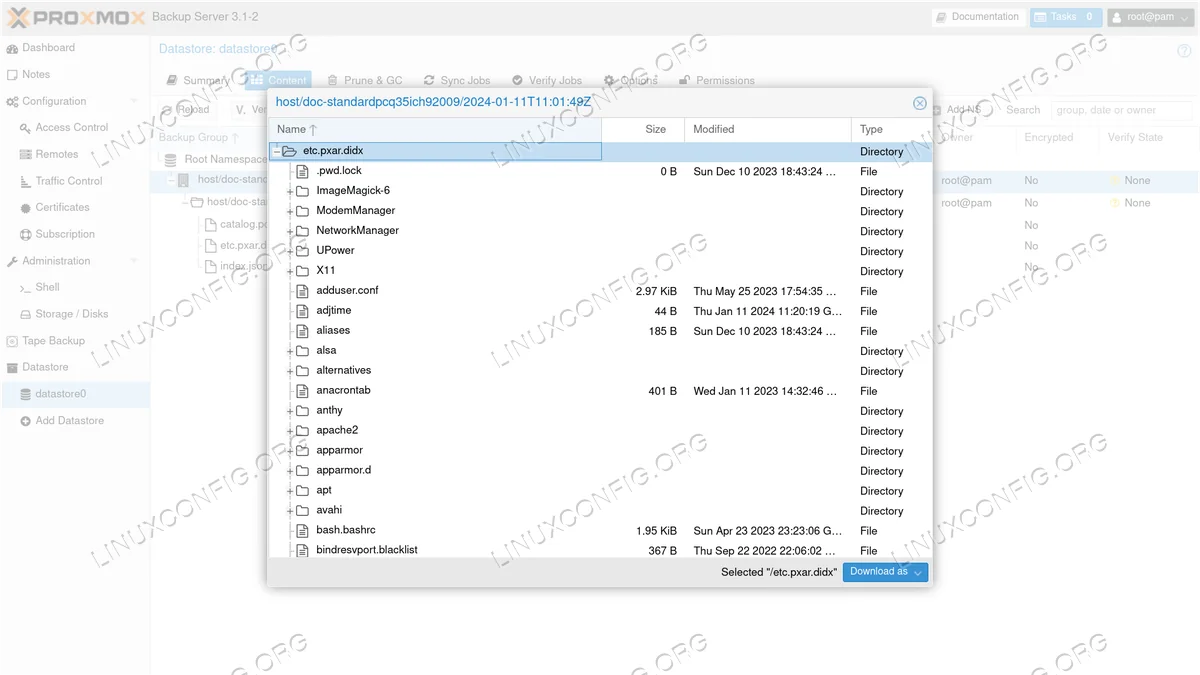Switch to the Sync Jobs tab
The height and width of the screenshot is (675, 1200).
pos(457,80)
